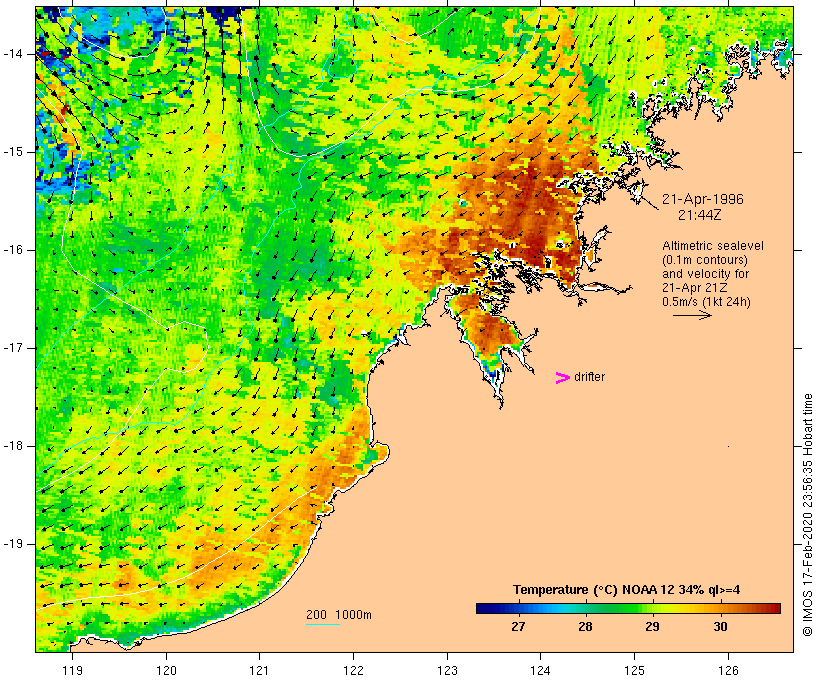This screenshot has width=820, height=680.
Task: Click colorbar tick label '29'
Action: tap(652, 627)
